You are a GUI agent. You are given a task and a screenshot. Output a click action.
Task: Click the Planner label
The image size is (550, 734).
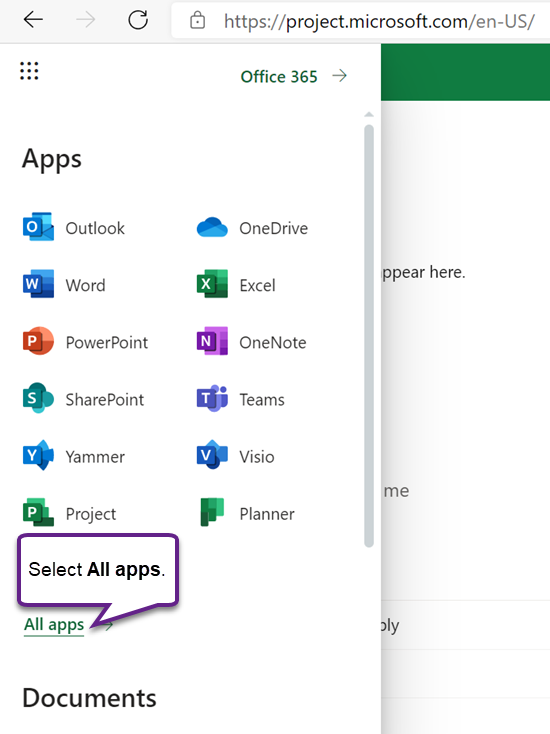coord(267,514)
